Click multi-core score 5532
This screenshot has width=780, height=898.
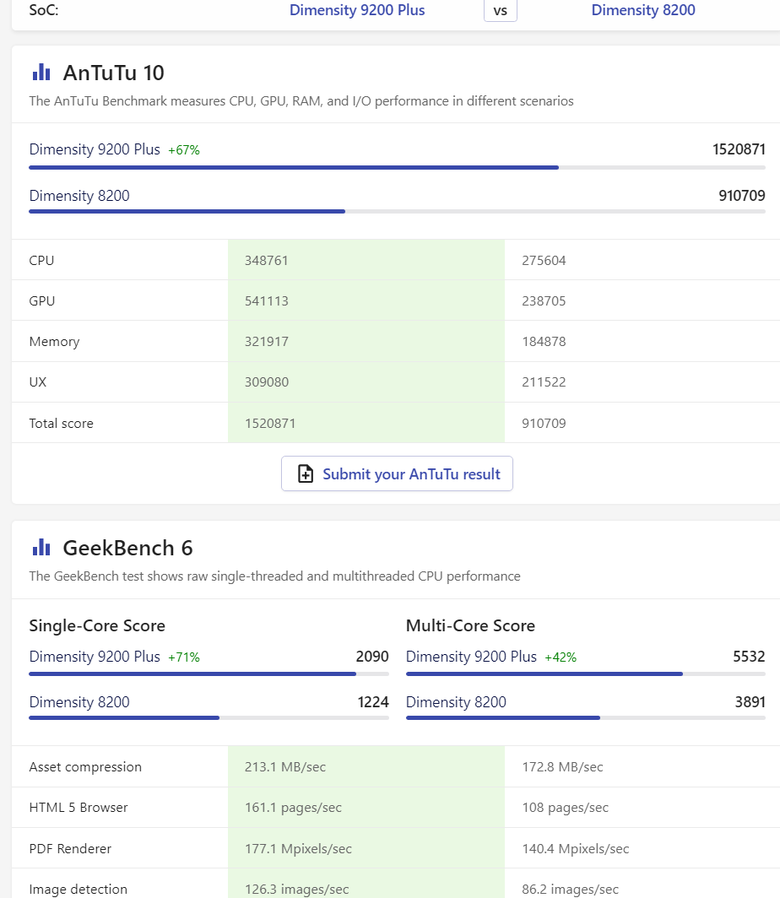[x=749, y=657]
